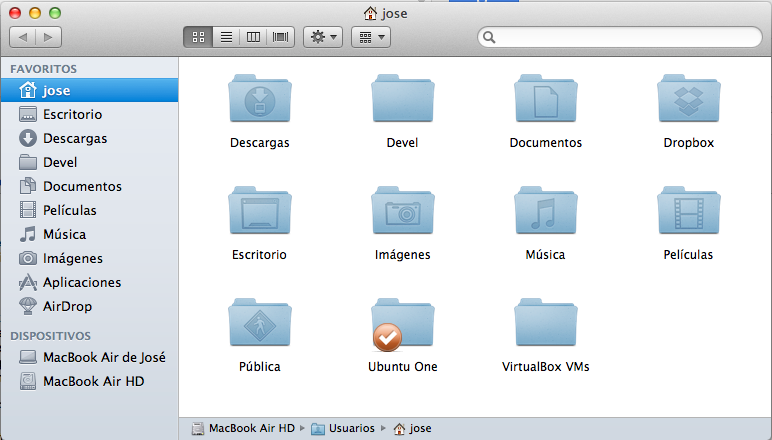Select Descargas in the sidebar

(75, 138)
